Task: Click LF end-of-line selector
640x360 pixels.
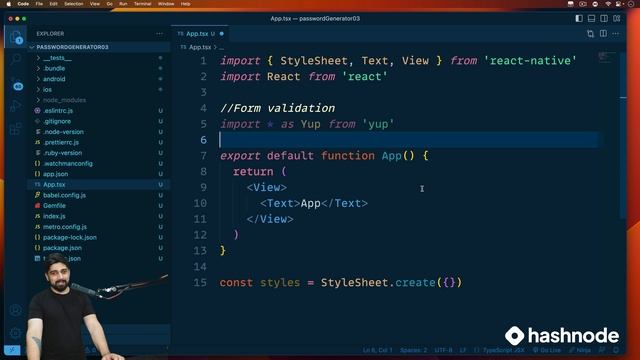Action: (x=463, y=350)
